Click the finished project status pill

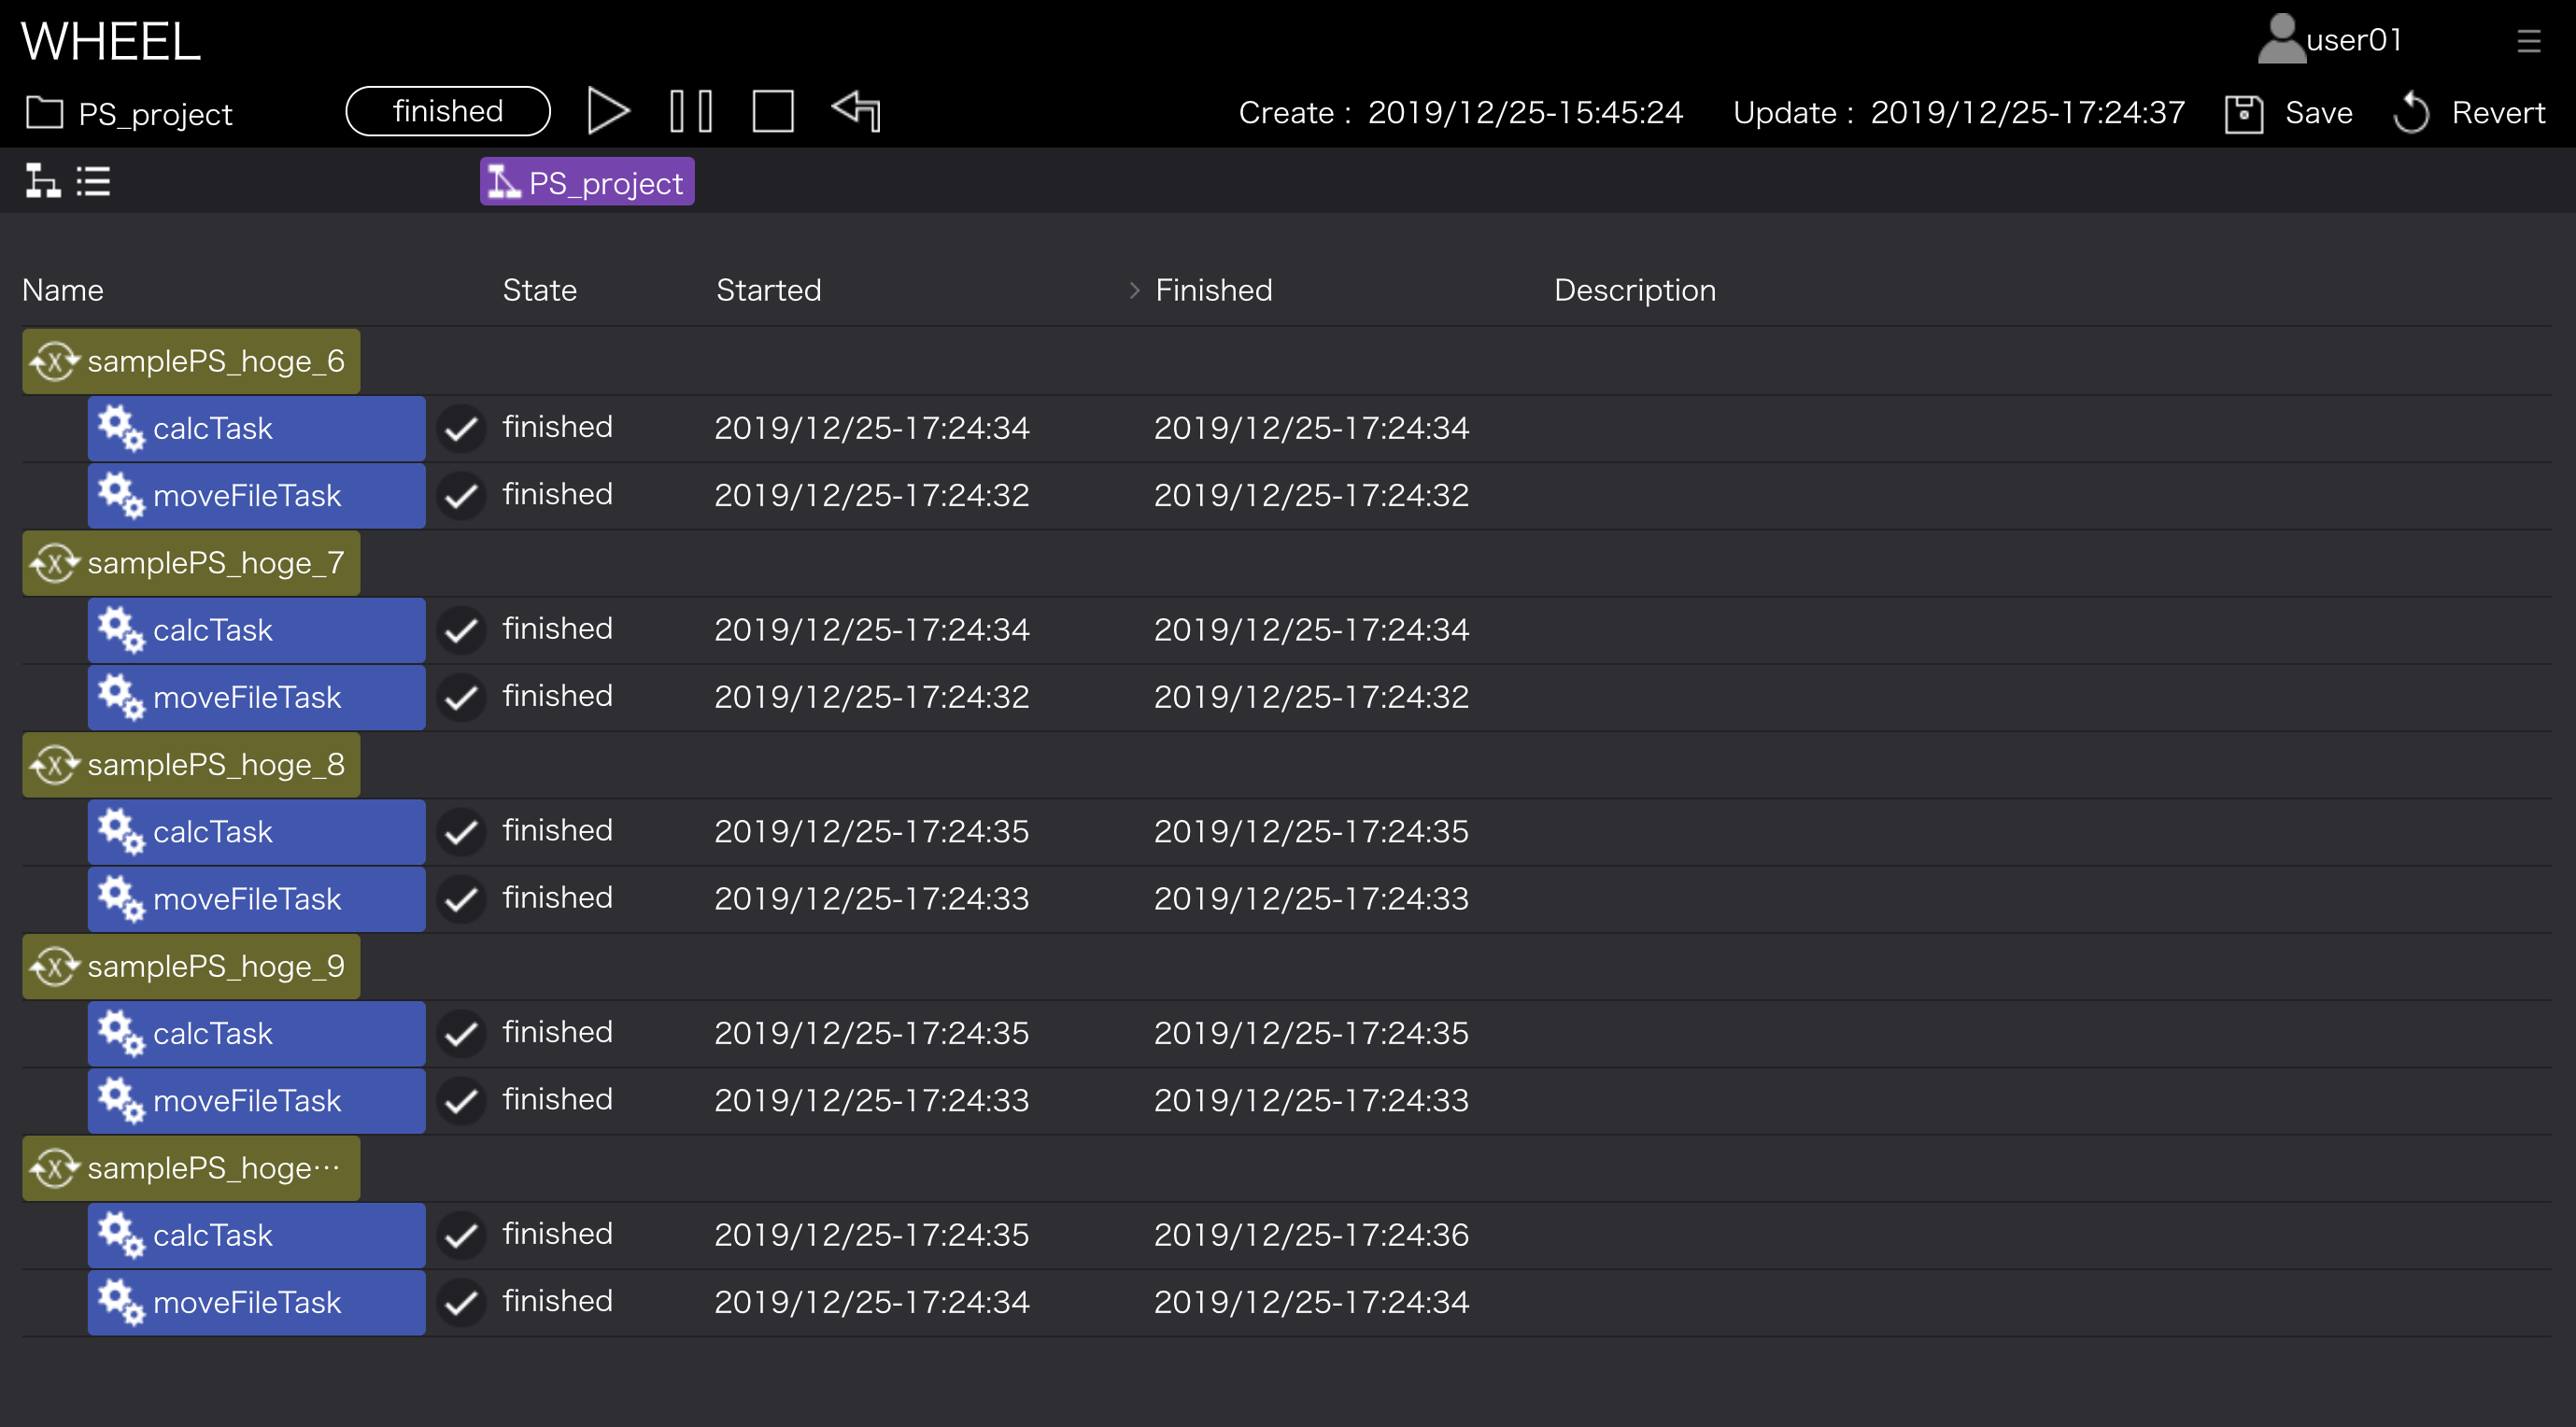click(447, 111)
